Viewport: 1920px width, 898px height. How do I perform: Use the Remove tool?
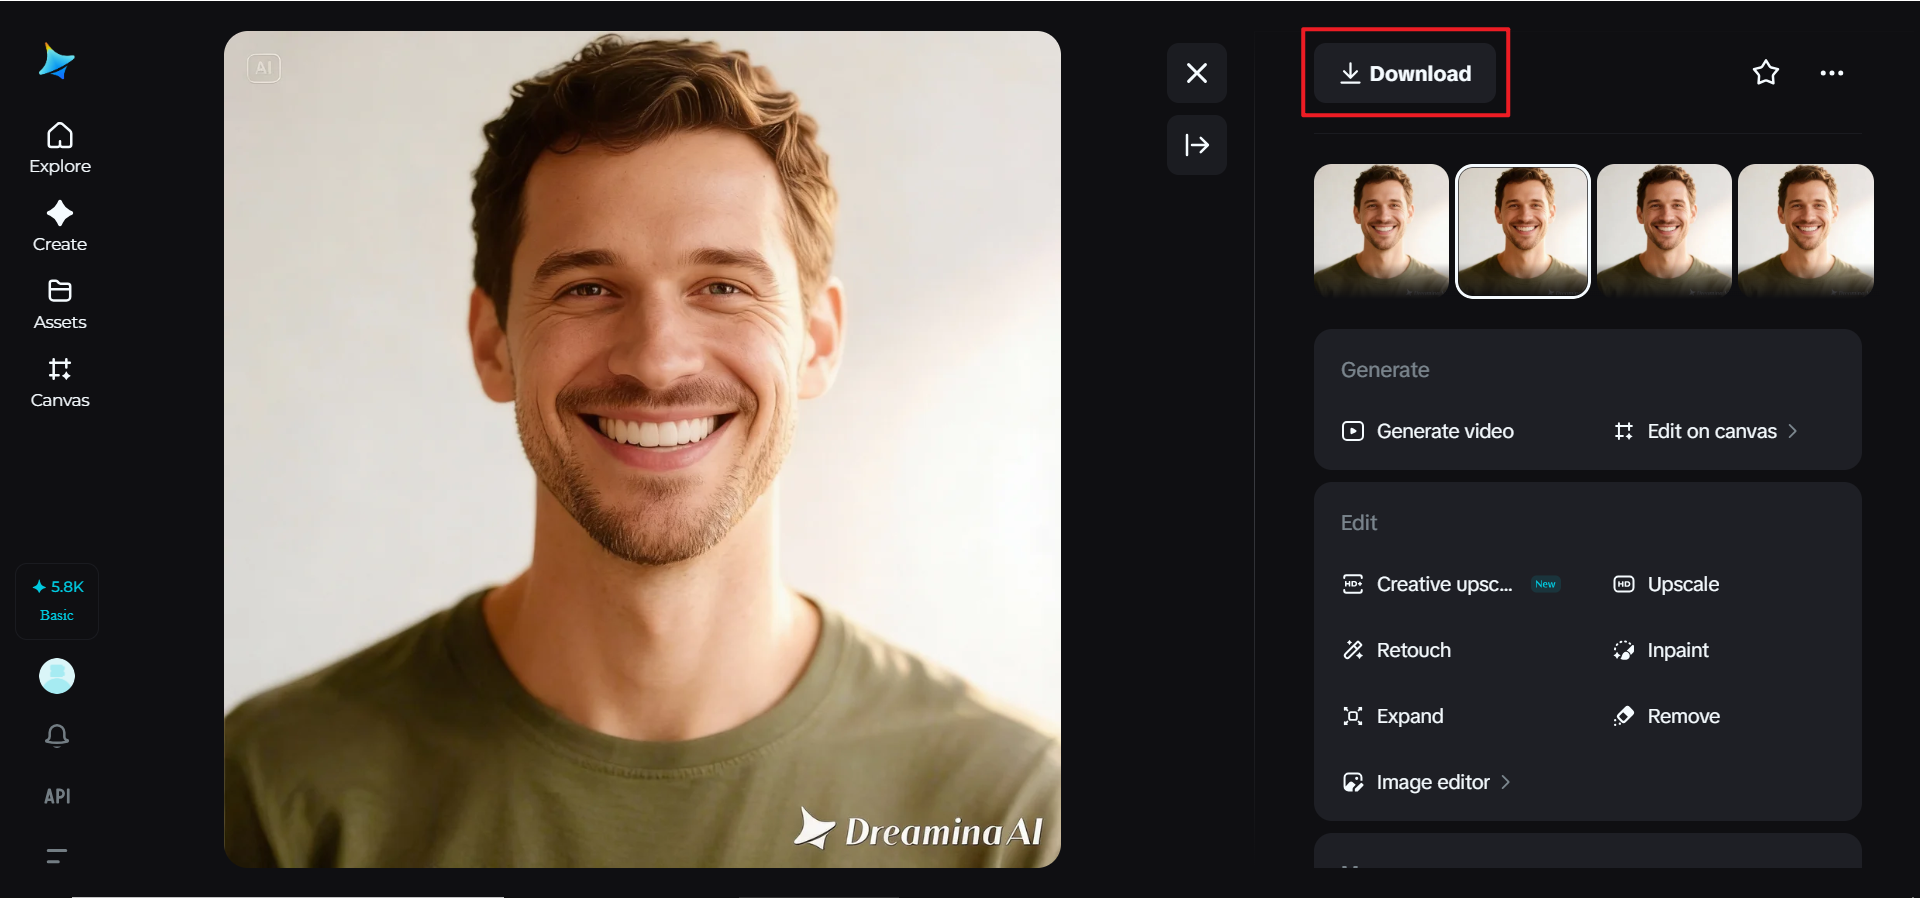click(x=1666, y=716)
